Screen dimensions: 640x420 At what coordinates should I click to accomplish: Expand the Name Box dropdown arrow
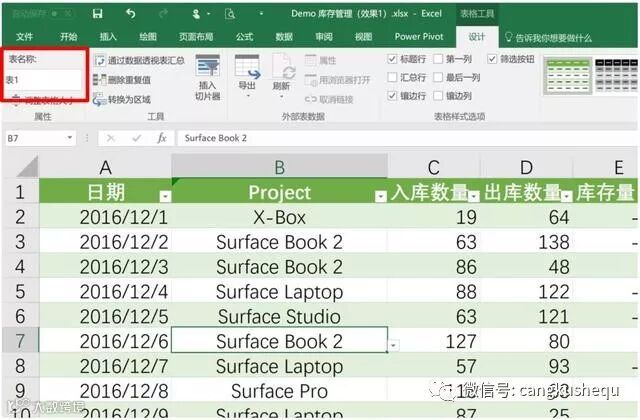pos(70,138)
